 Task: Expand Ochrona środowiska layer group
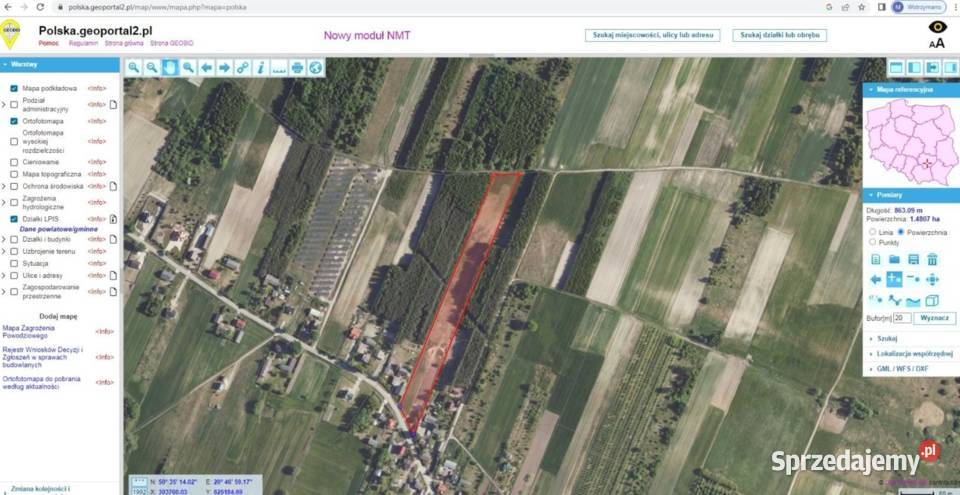(4, 186)
